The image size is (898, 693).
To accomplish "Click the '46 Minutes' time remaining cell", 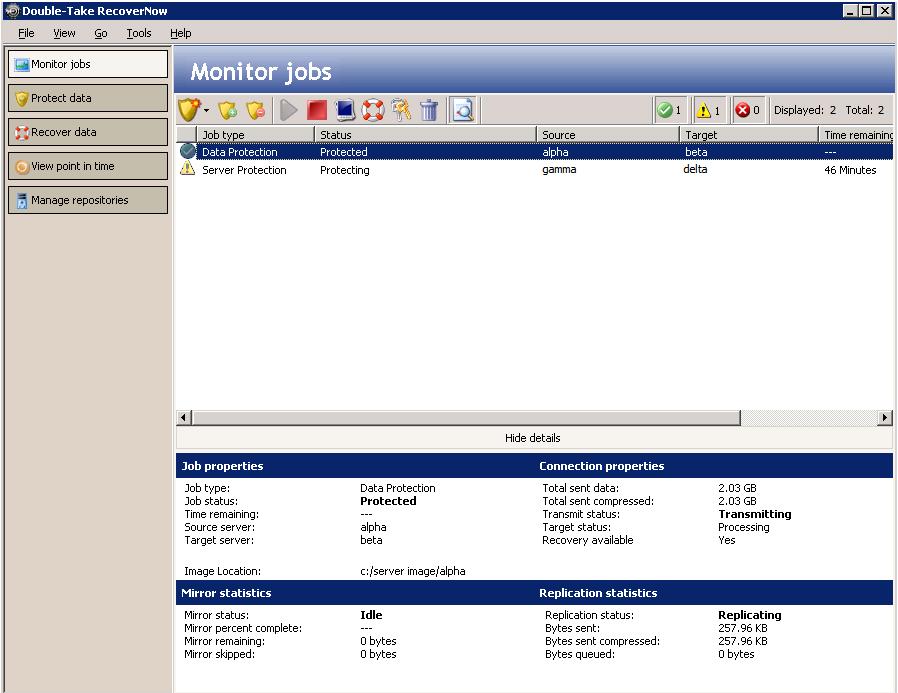I will click(x=850, y=170).
